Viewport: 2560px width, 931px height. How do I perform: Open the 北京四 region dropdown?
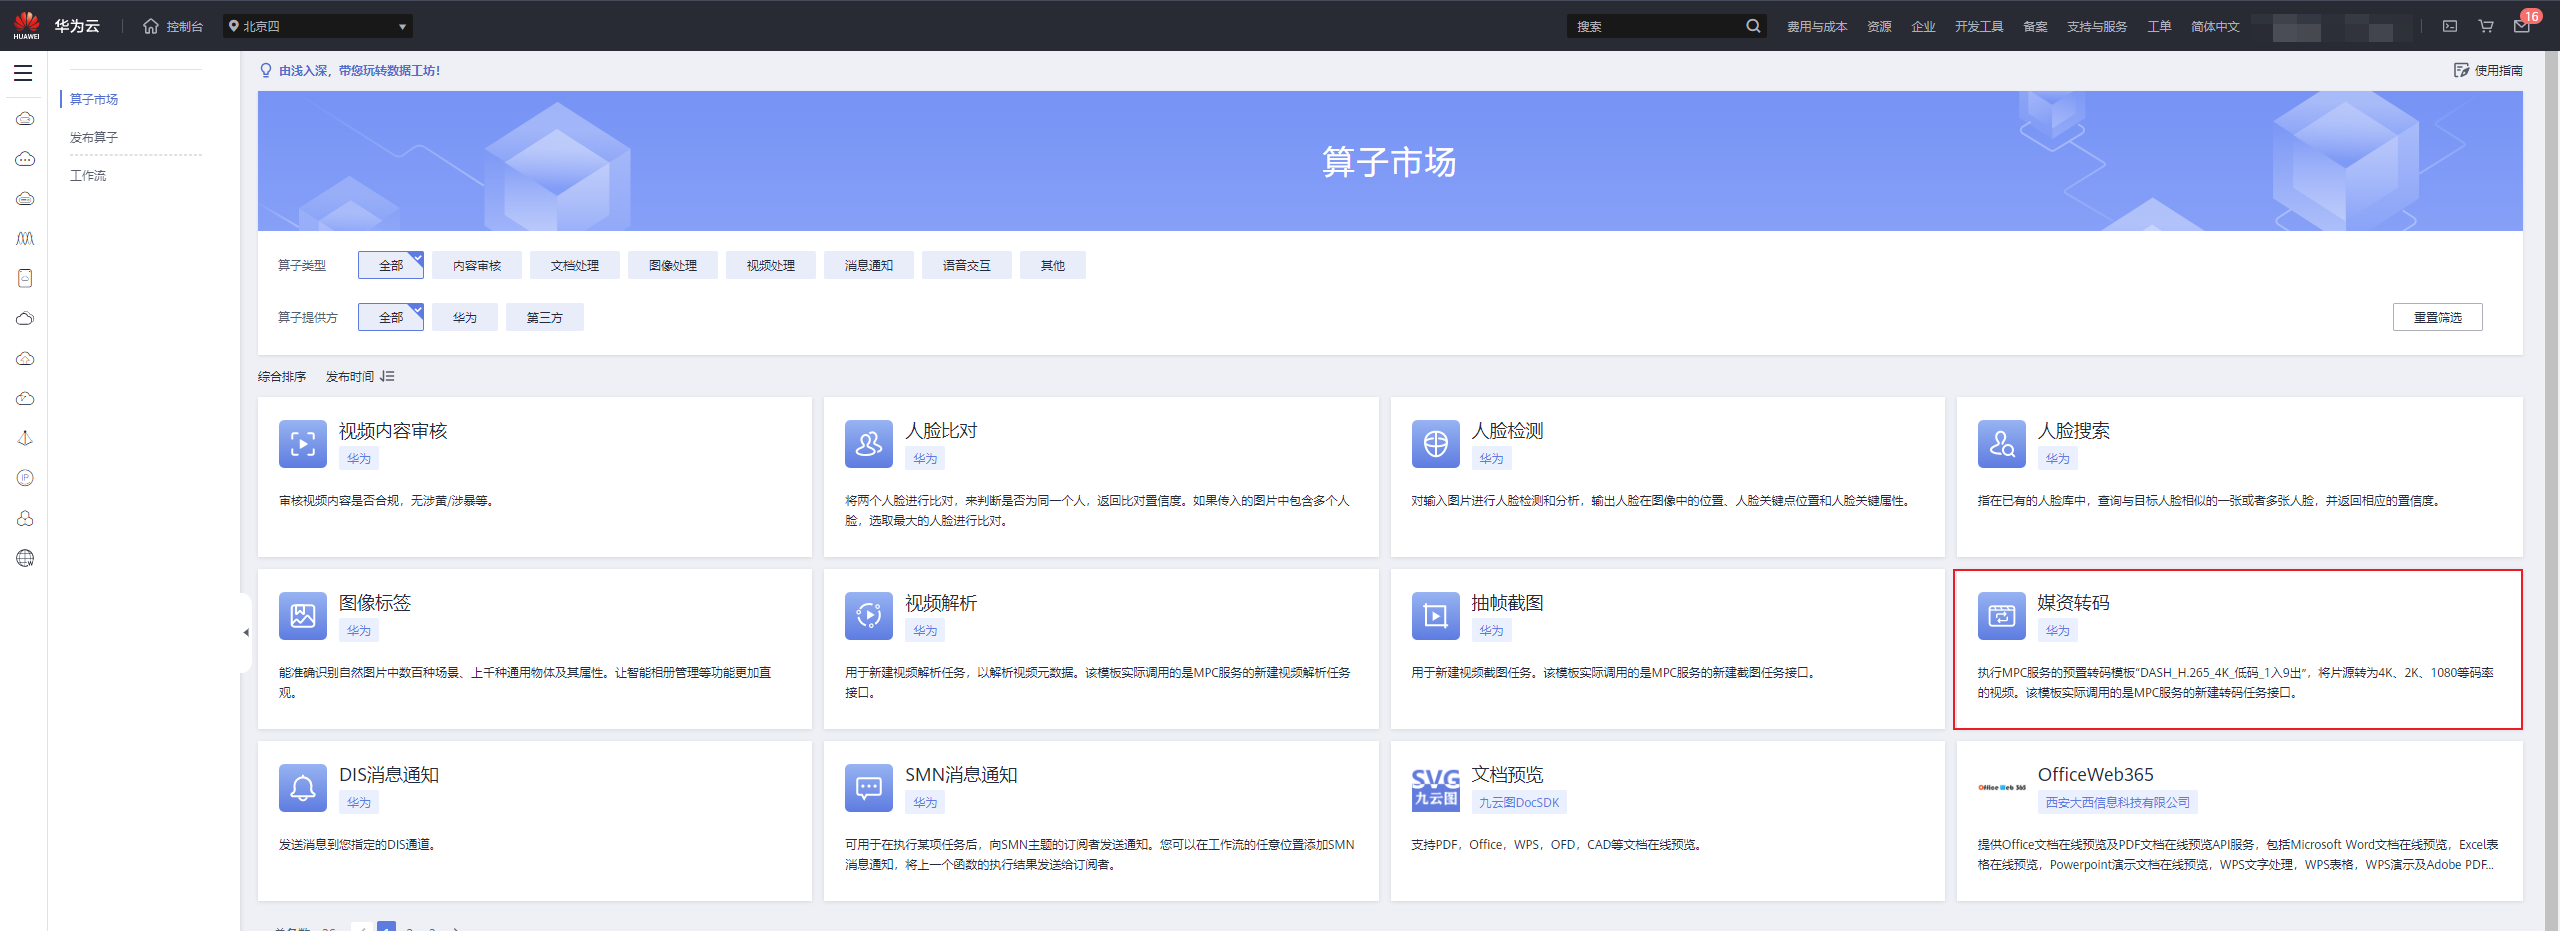(x=317, y=26)
